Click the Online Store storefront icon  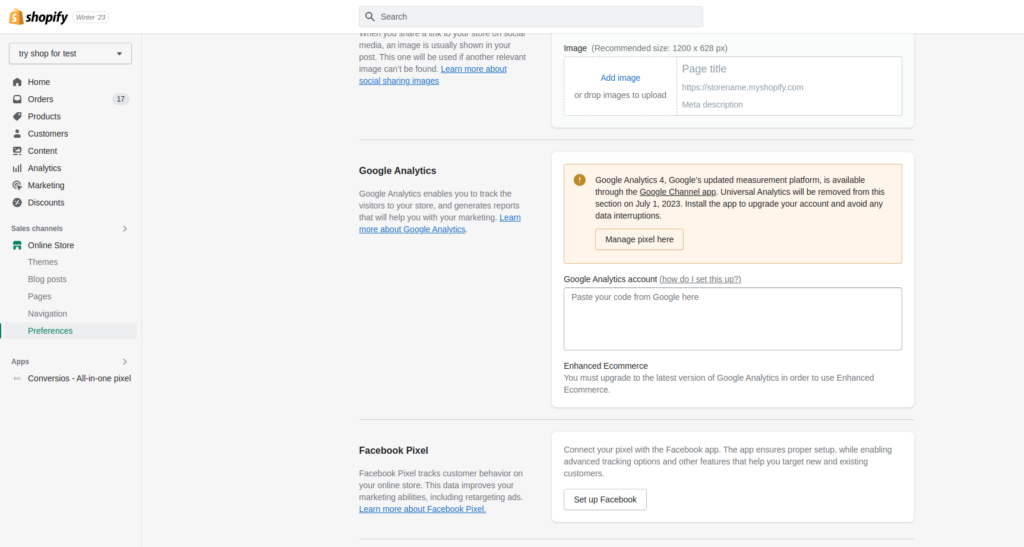click(17, 245)
